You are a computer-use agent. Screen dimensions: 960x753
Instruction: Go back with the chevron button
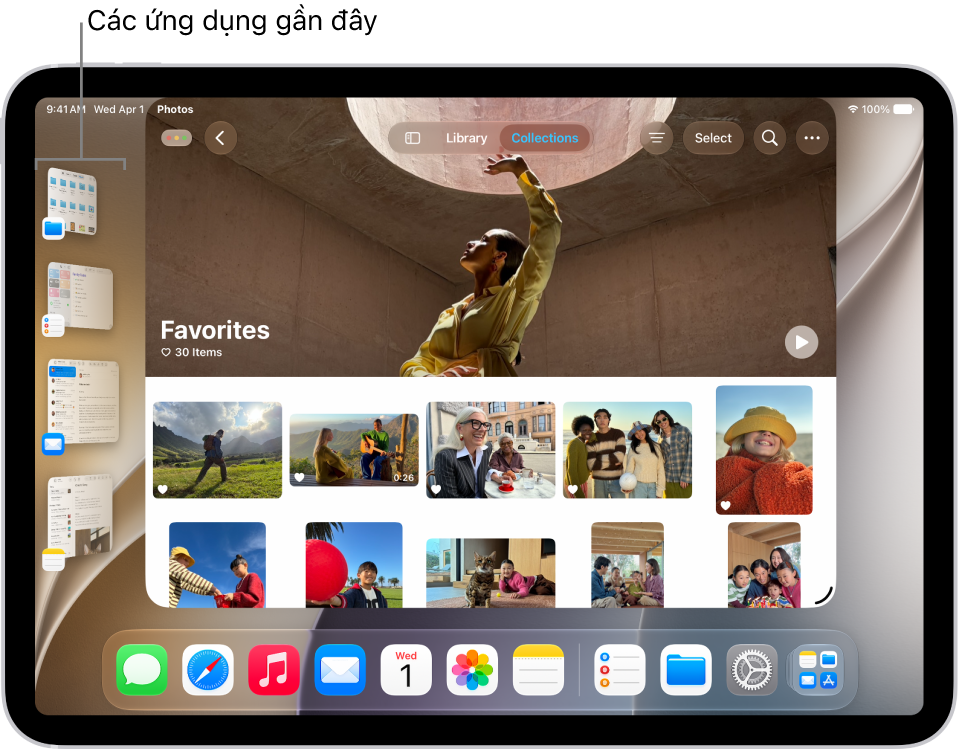click(x=220, y=138)
